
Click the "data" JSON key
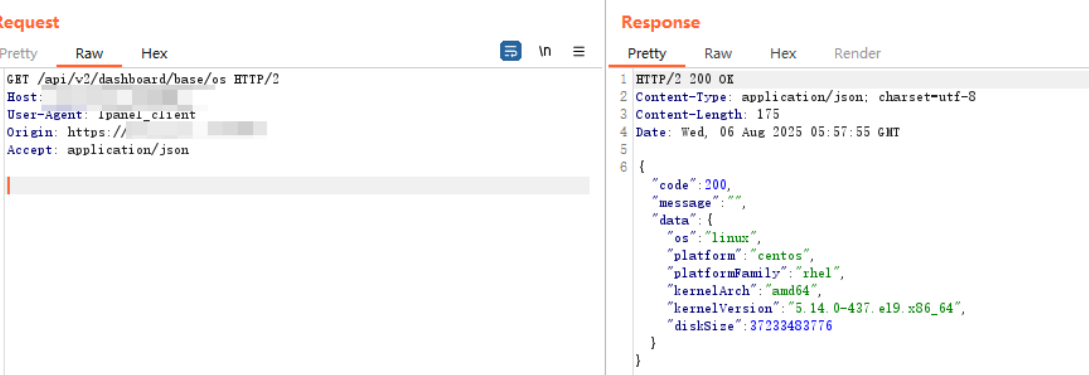(x=673, y=220)
